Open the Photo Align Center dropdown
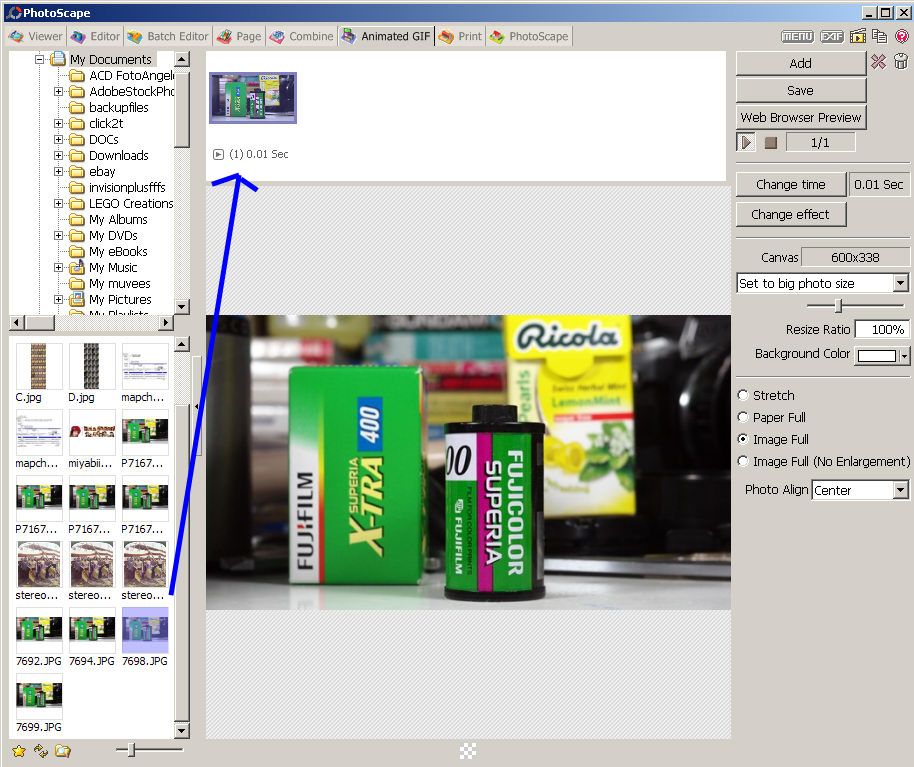The width and height of the screenshot is (914, 767). coord(901,490)
